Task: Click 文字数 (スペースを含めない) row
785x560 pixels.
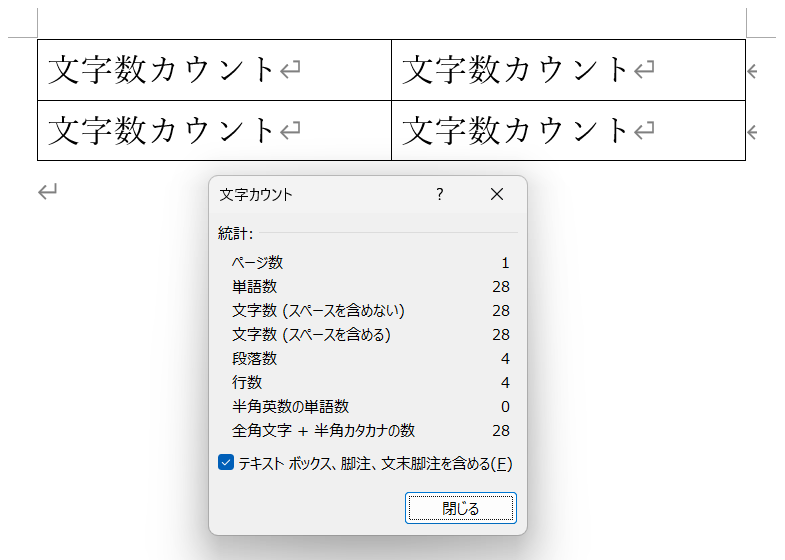Action: click(318, 311)
